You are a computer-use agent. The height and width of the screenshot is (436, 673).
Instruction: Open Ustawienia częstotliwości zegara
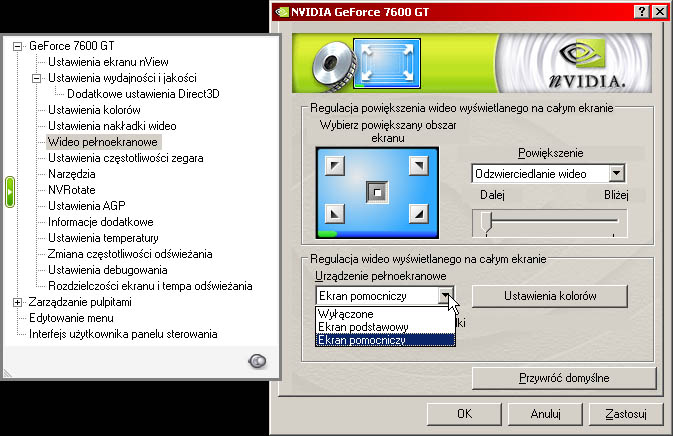[125, 158]
